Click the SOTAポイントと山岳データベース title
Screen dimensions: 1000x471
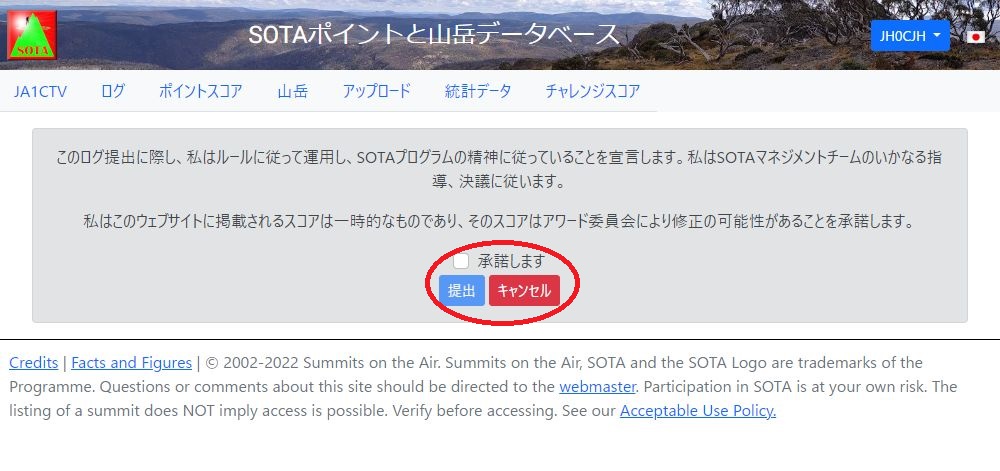coord(434,34)
